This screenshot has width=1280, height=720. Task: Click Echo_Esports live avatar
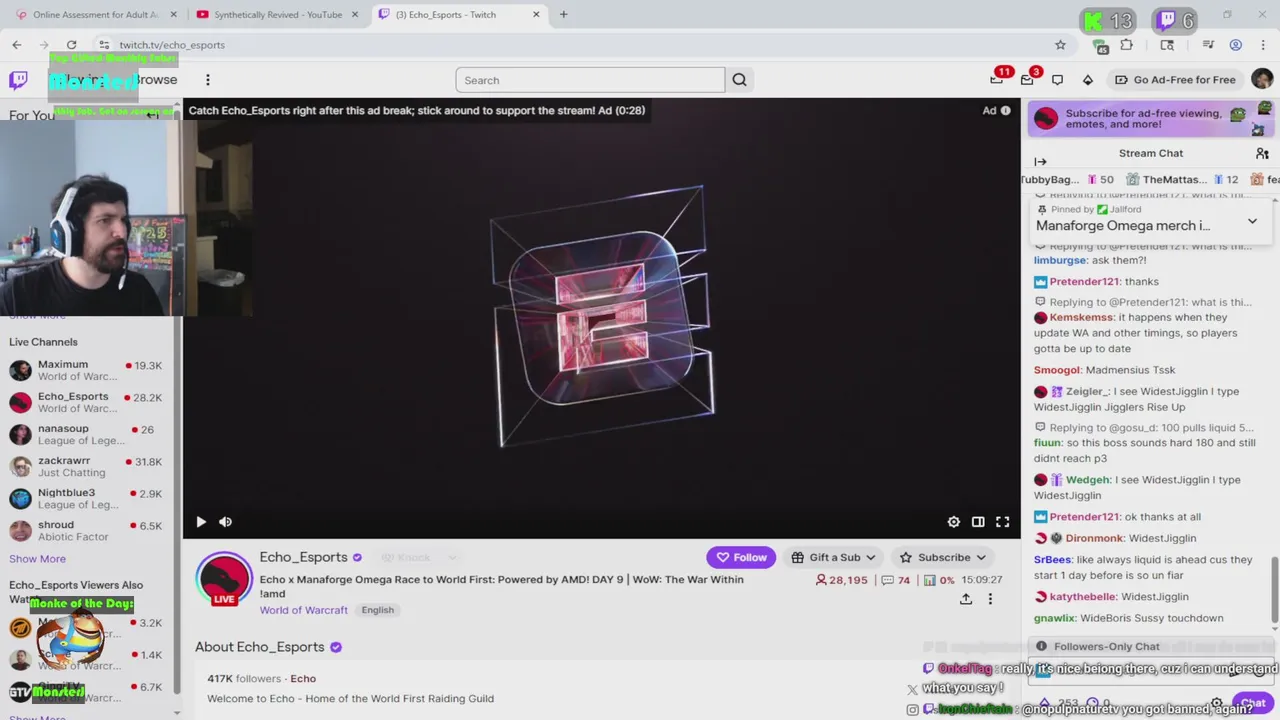click(224, 580)
